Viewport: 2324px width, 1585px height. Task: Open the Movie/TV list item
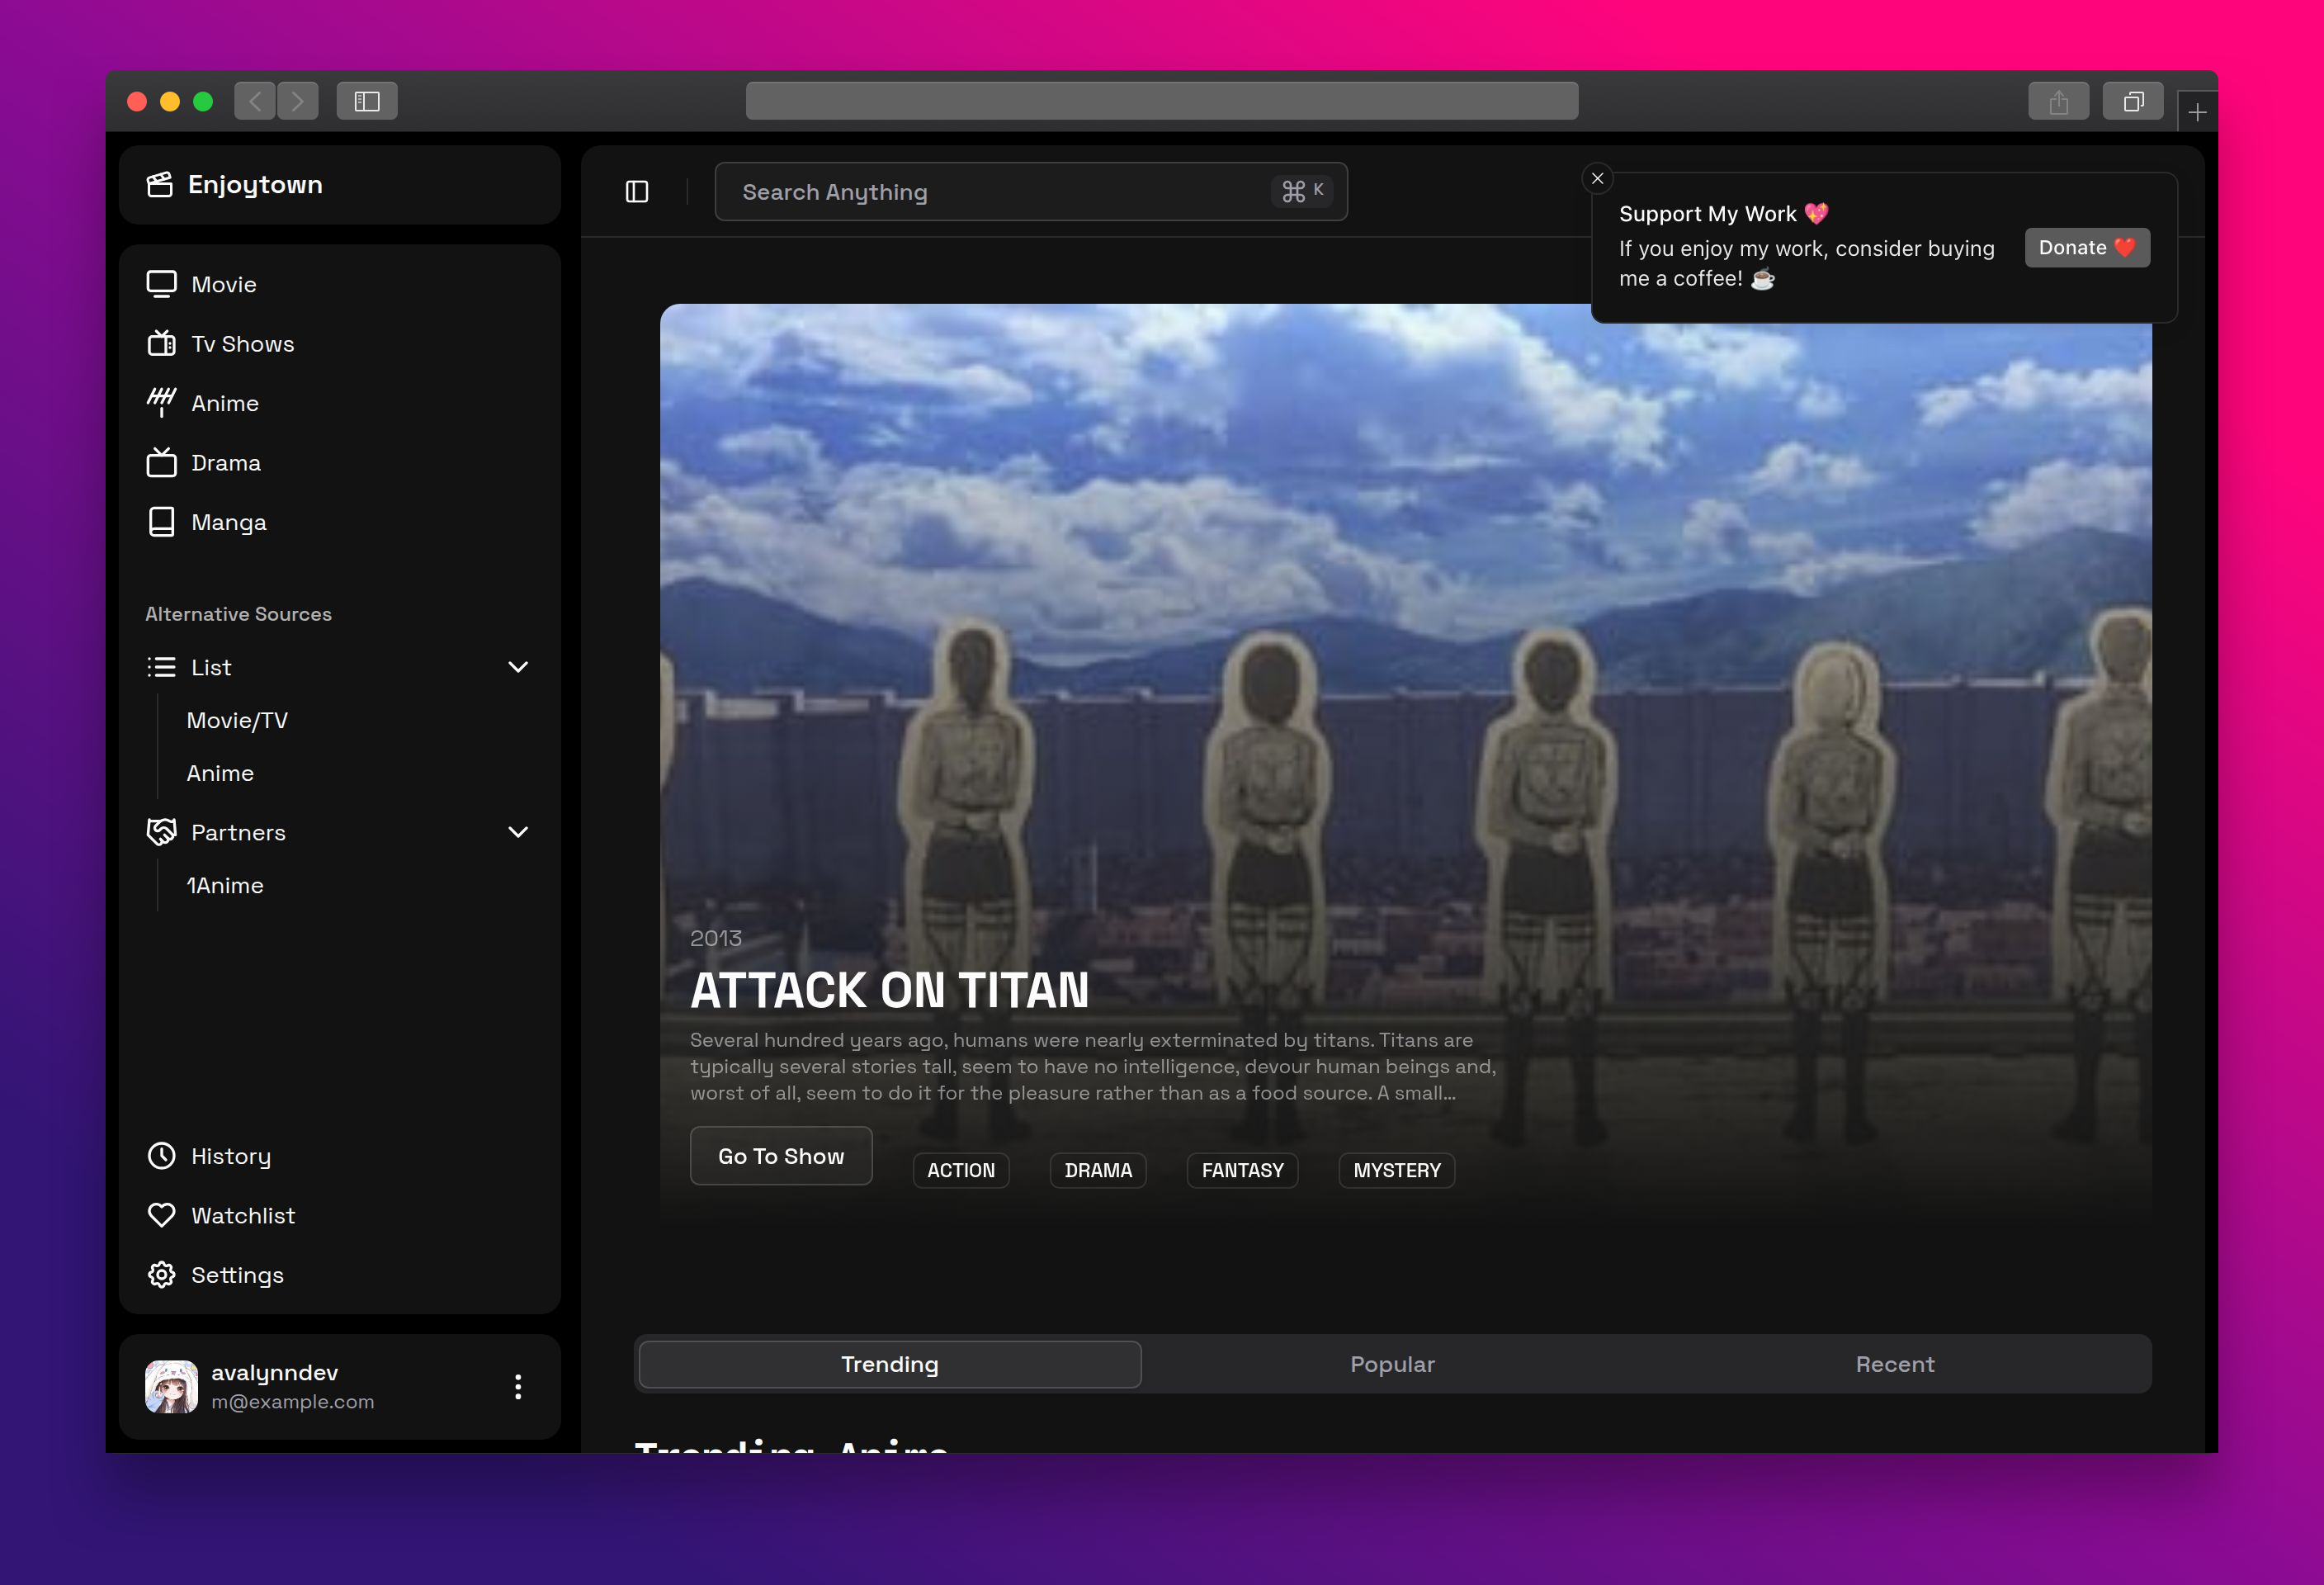tap(237, 721)
